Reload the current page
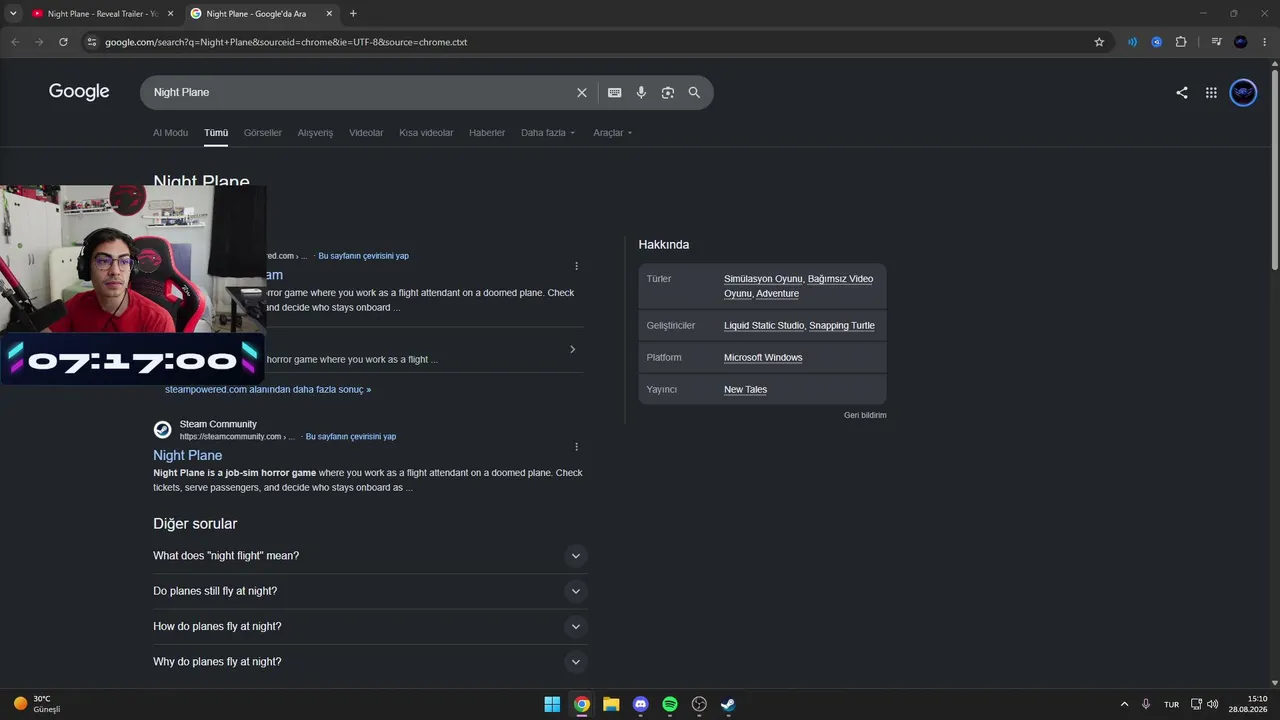This screenshot has height=720, width=1280. click(63, 42)
